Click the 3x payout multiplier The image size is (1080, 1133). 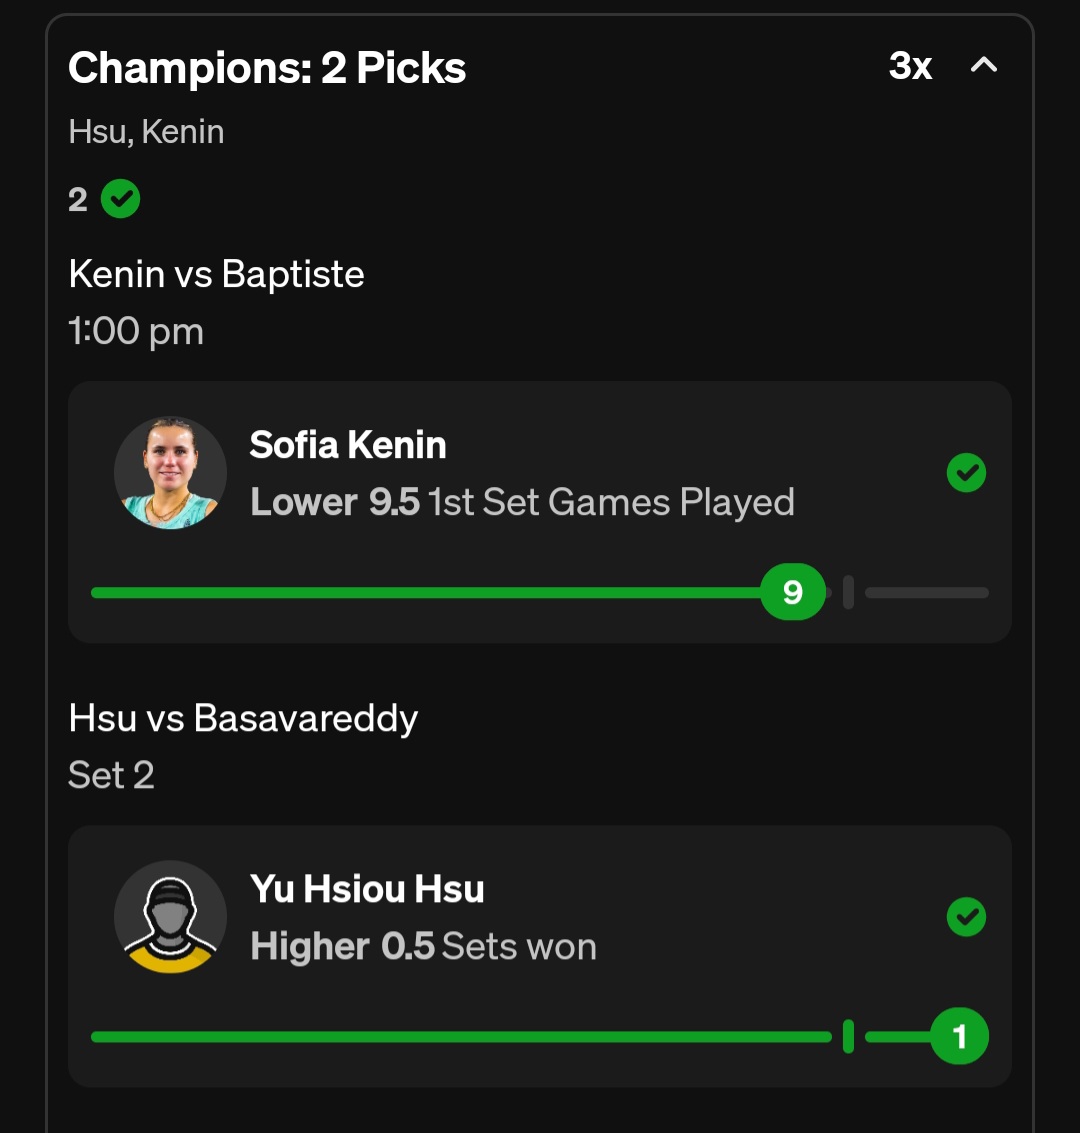pyautogui.click(x=910, y=67)
